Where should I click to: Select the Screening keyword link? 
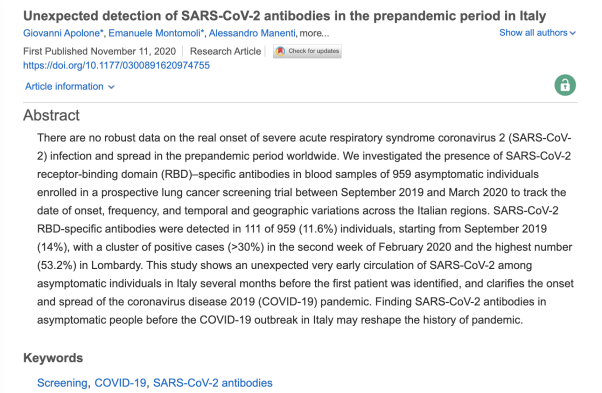pos(62,383)
